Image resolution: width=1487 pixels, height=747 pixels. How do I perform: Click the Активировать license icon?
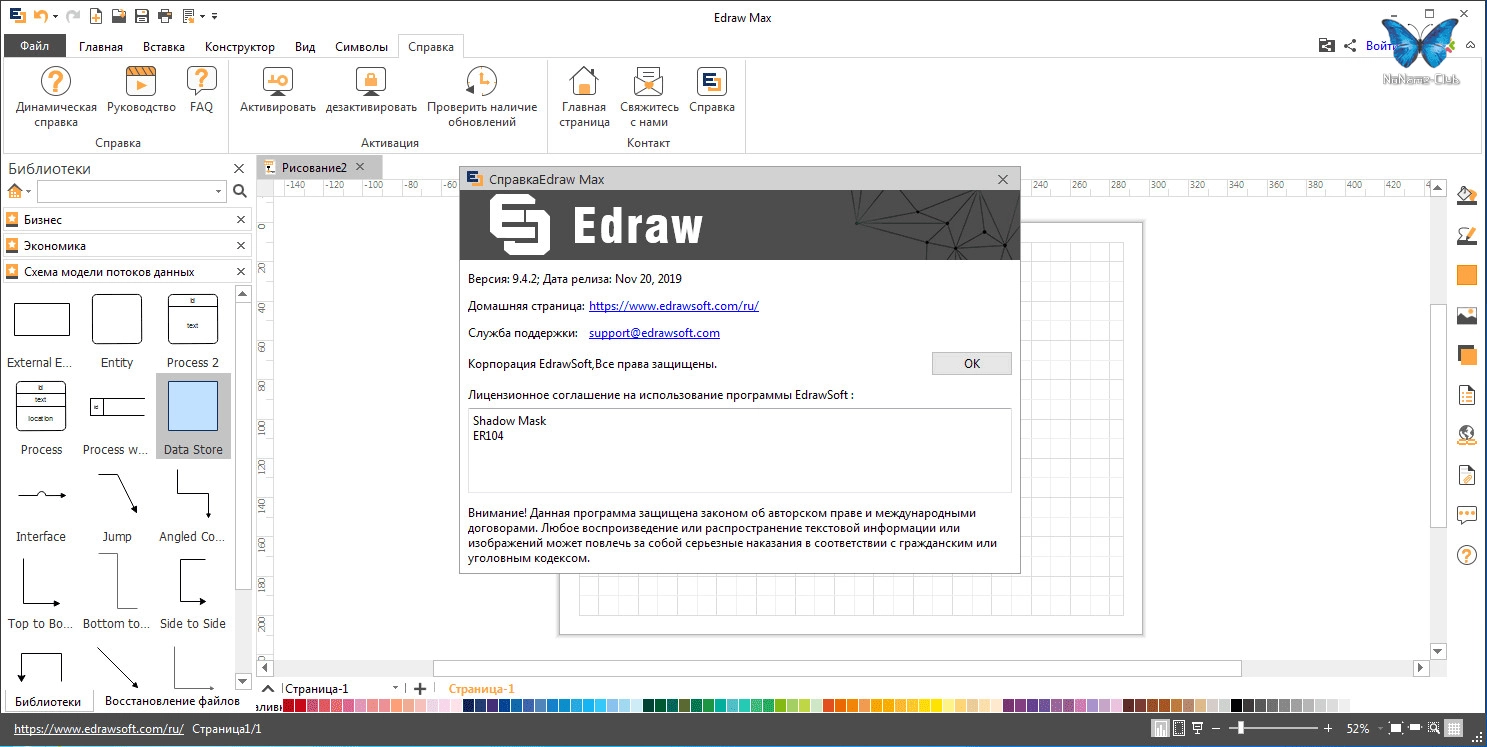(x=277, y=82)
